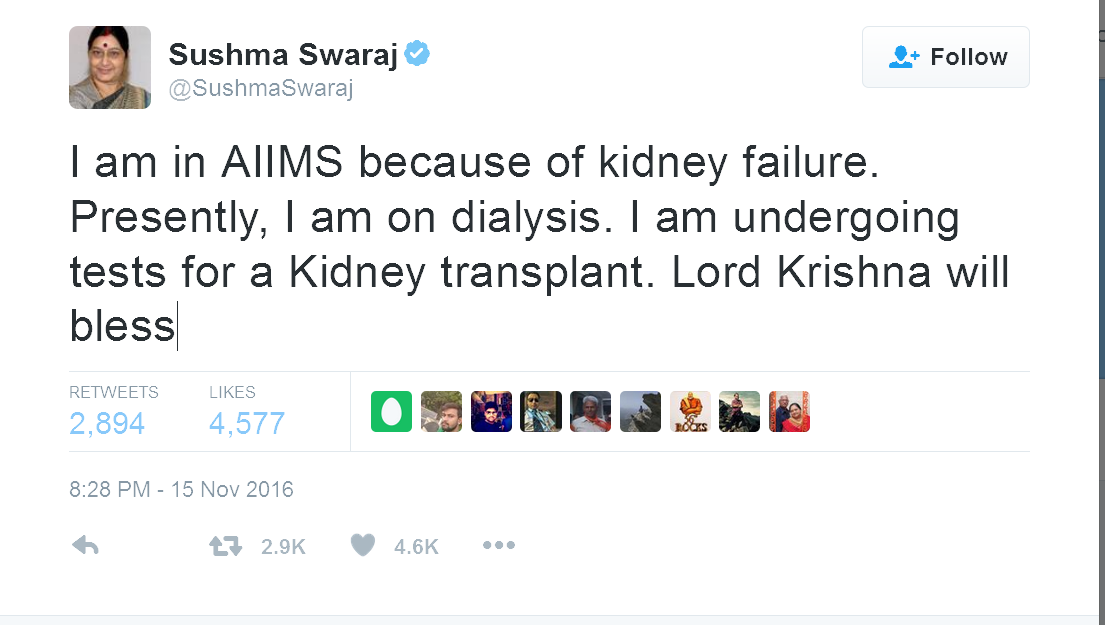View the 4,577 likes list
1105x625 pixels.
[x=247, y=423]
